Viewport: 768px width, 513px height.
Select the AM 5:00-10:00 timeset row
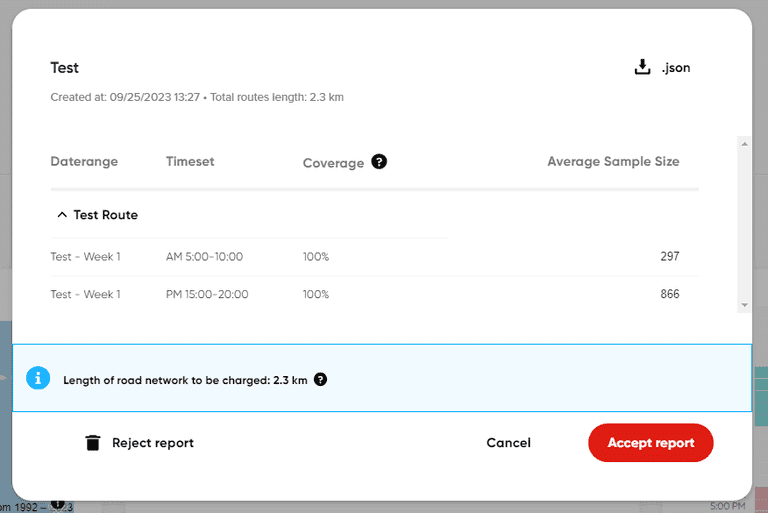[204, 257]
